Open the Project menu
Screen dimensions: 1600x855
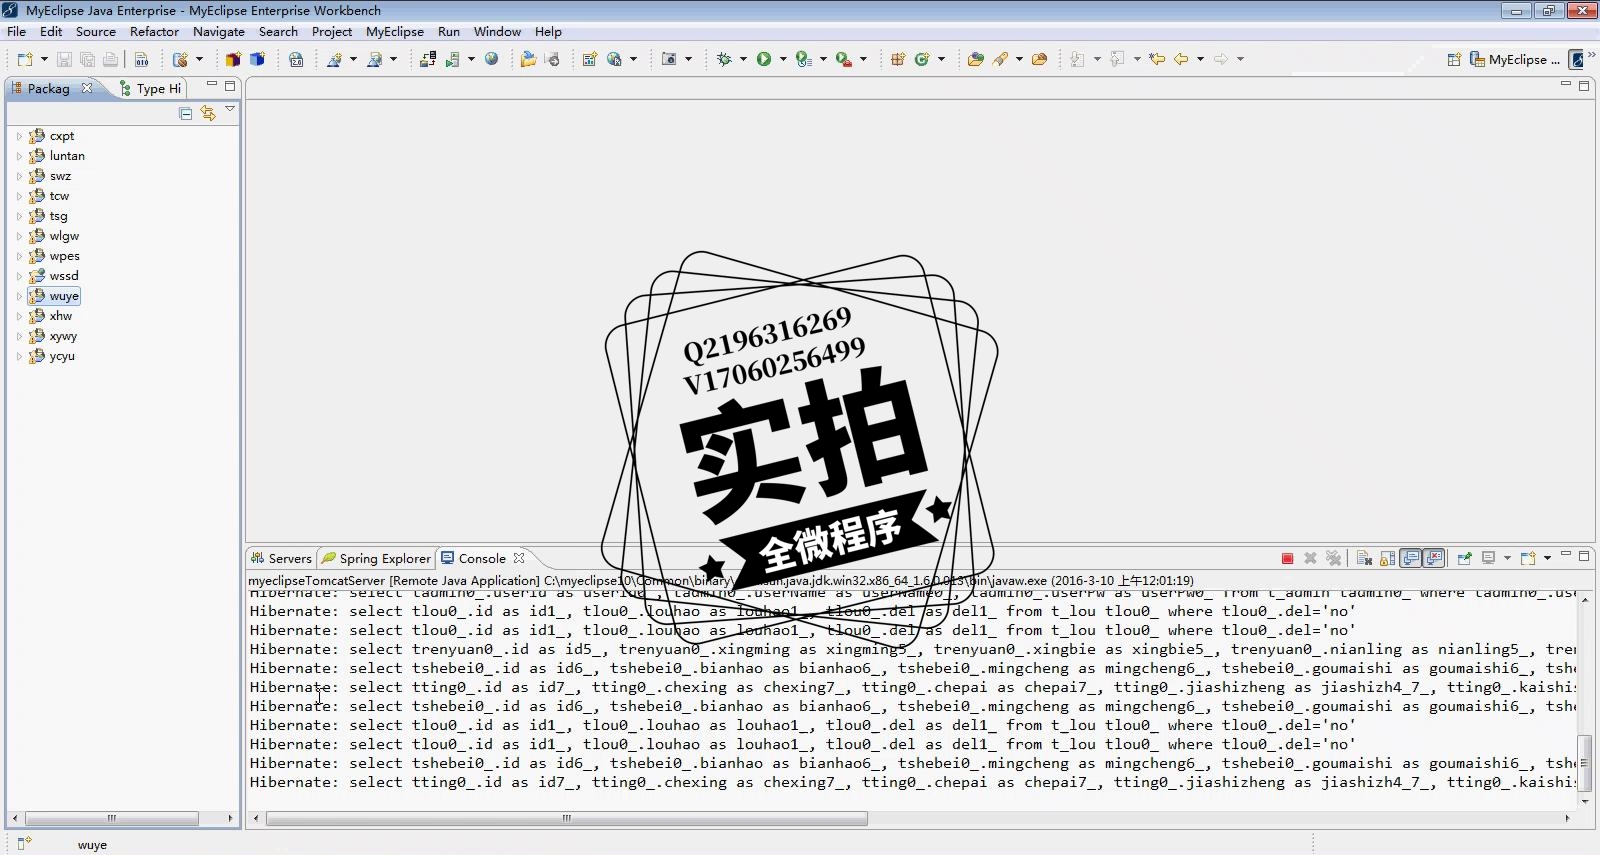pyautogui.click(x=332, y=31)
